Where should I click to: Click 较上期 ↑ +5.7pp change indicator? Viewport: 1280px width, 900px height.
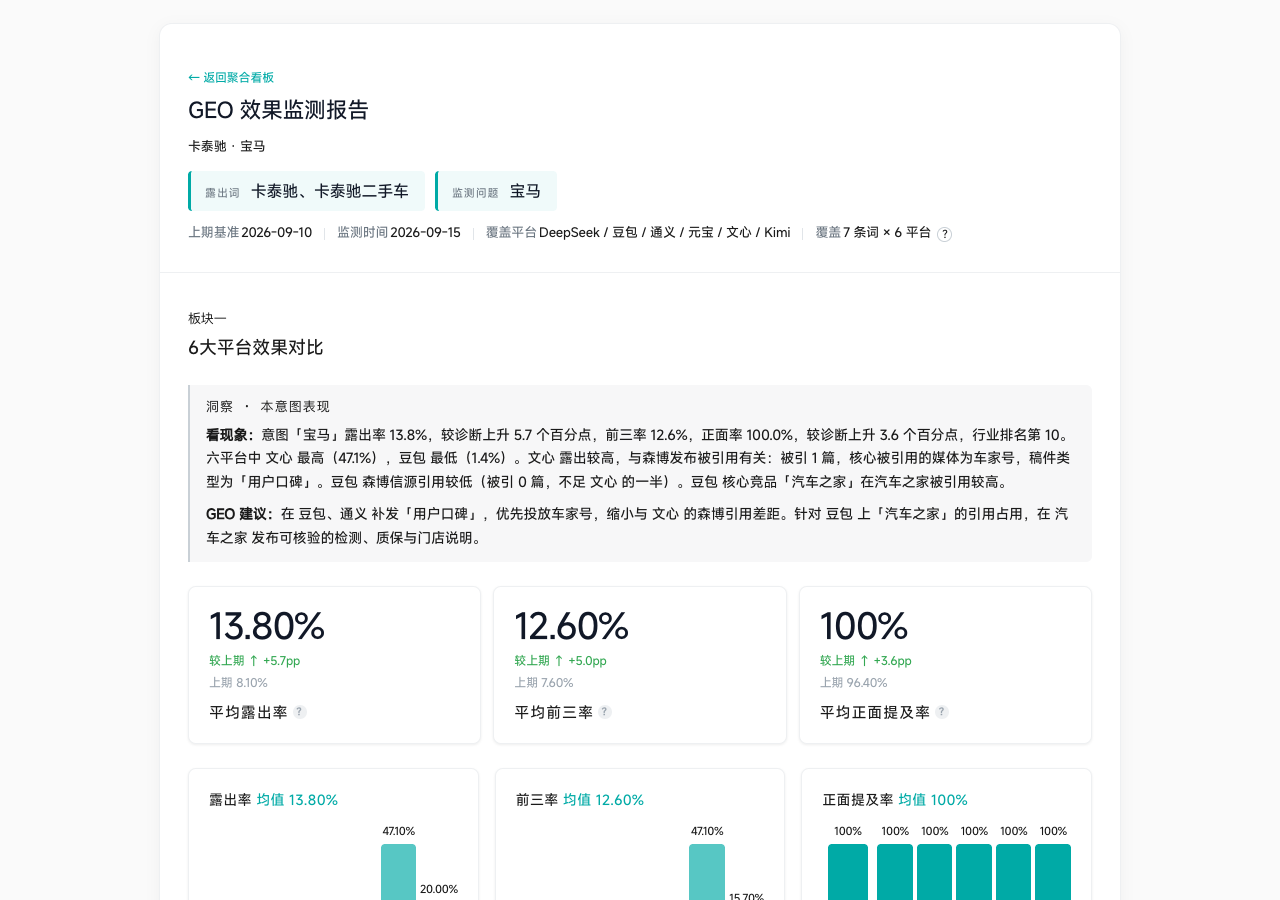click(255, 661)
